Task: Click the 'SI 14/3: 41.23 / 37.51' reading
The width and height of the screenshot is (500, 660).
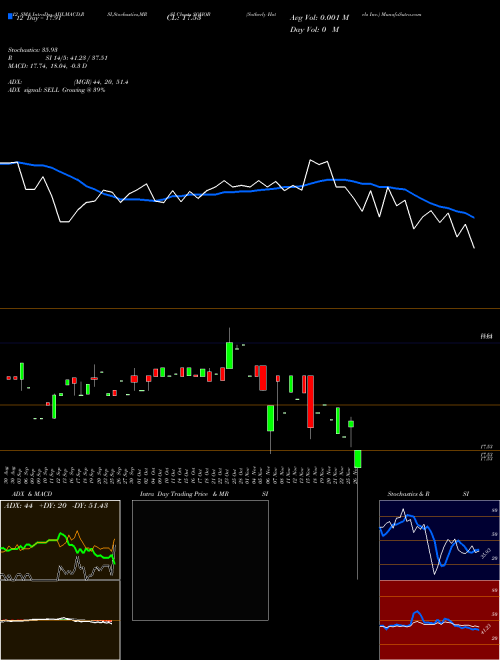Action: tap(77, 58)
